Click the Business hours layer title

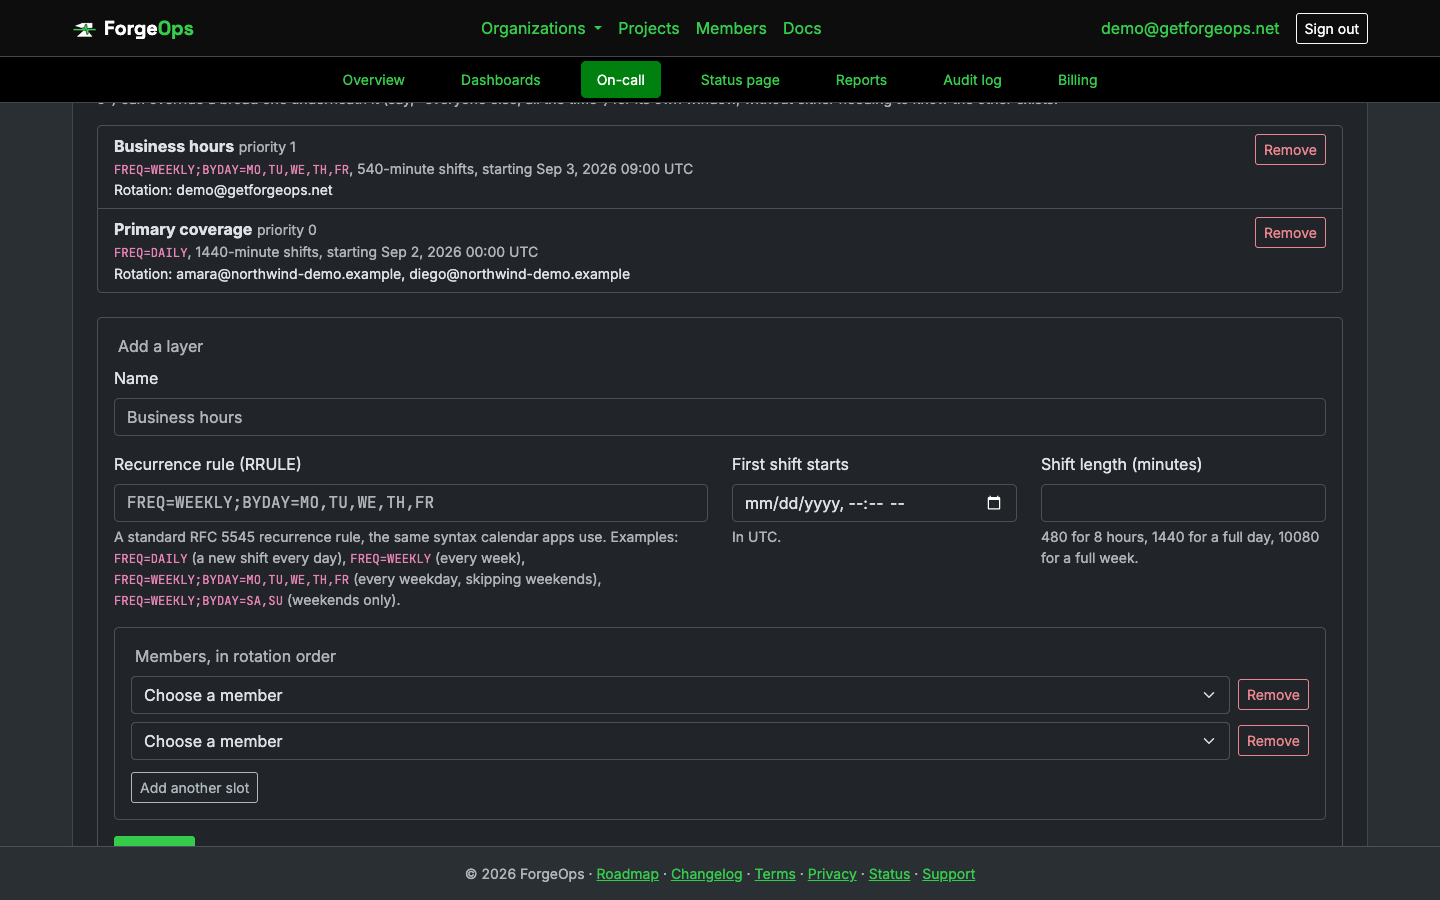[174, 146]
